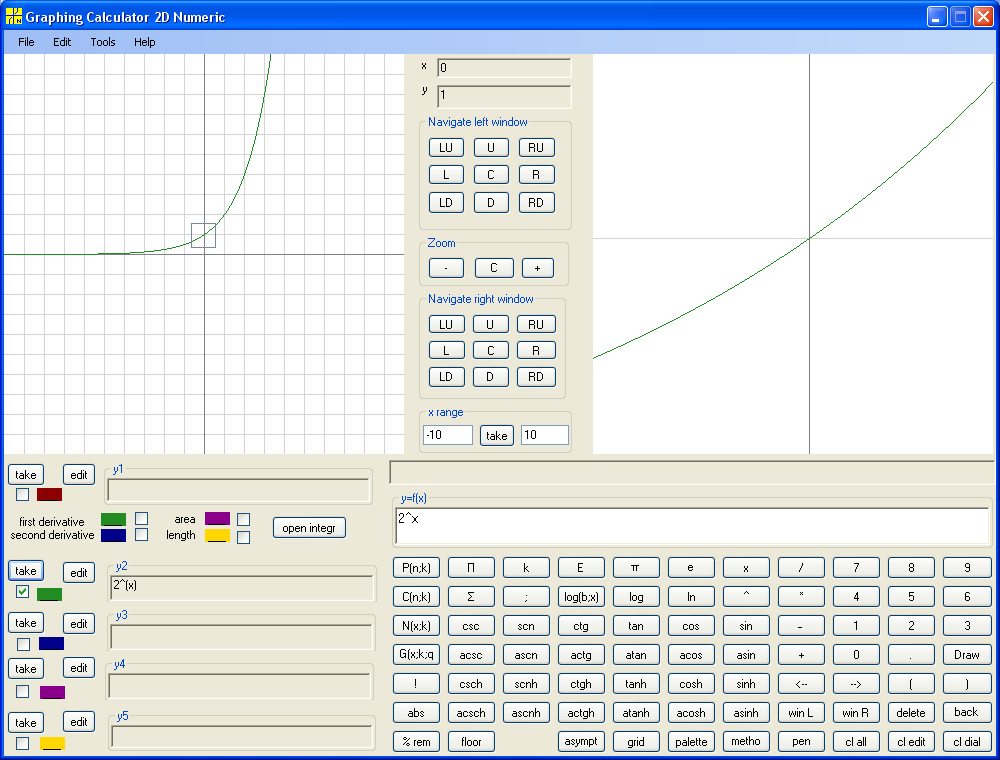The image size is (1000, 760).
Task: Enable the second derivative checkbox
Action: click(142, 534)
